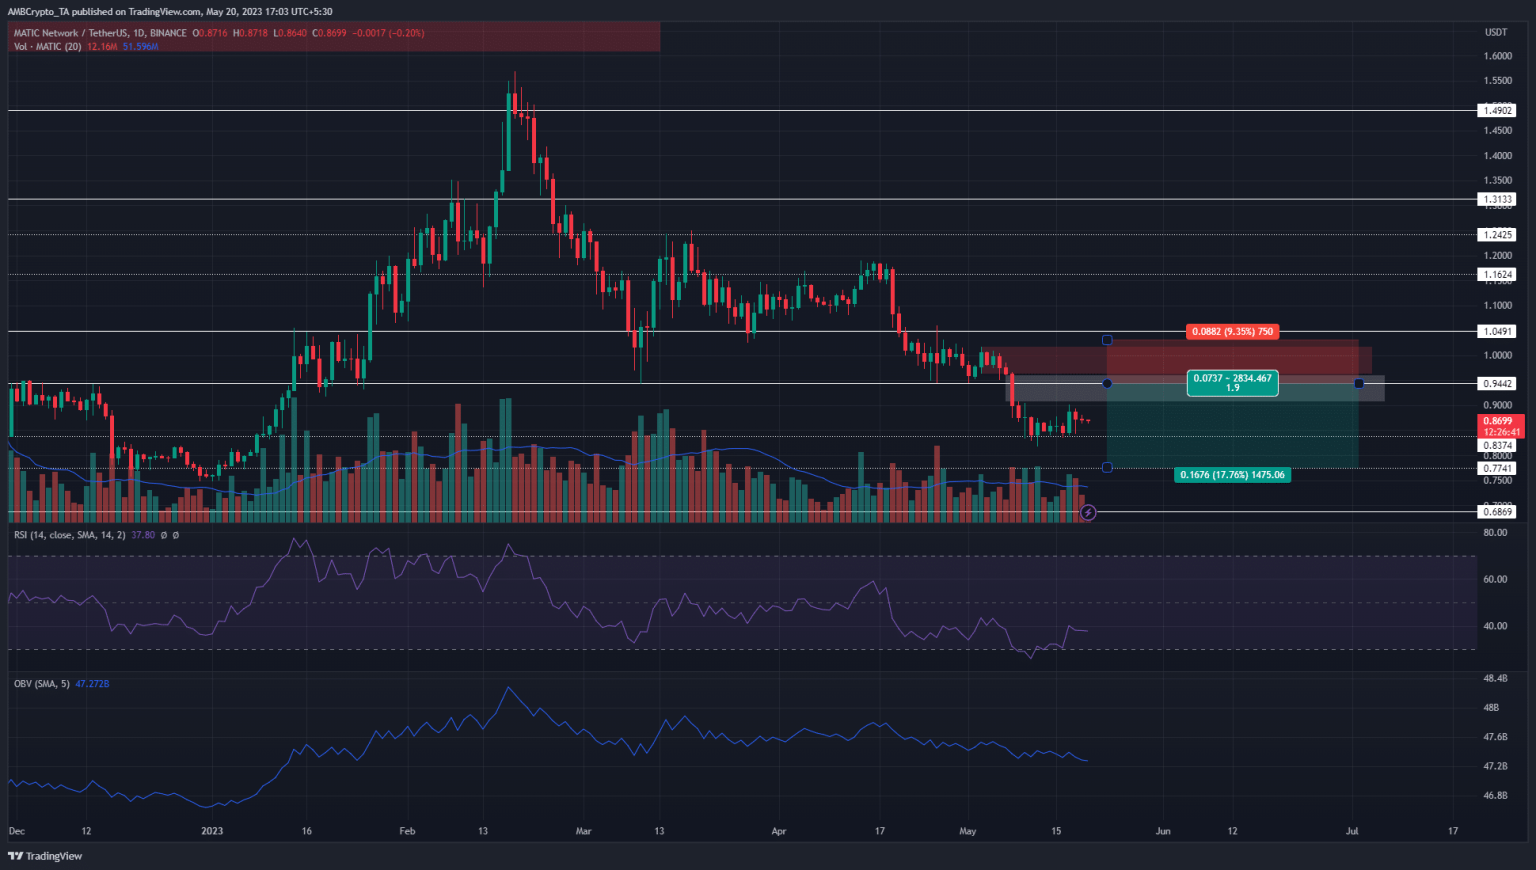Grab the position entry circle handle
Image resolution: width=1536 pixels, height=870 pixels.
click(x=1107, y=383)
